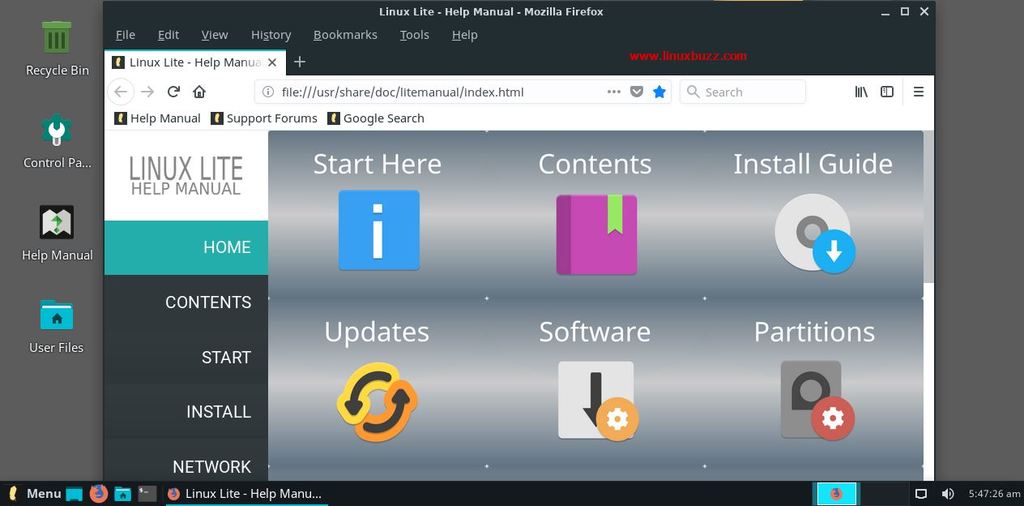Open the File menu
The height and width of the screenshot is (506, 1024).
point(125,35)
